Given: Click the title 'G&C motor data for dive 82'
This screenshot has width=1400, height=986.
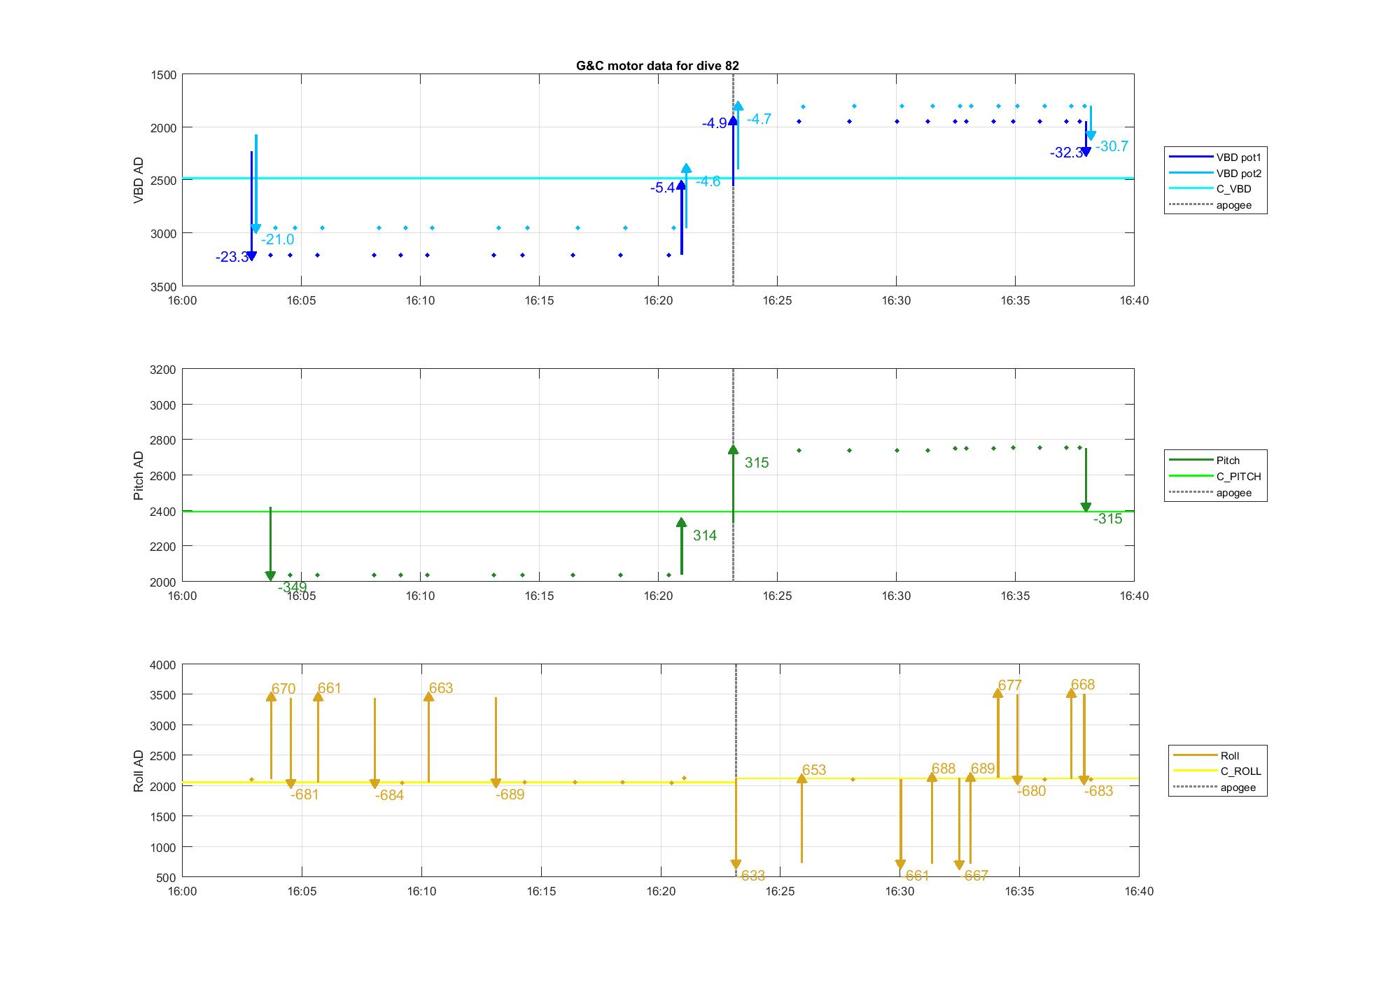Looking at the screenshot, I should (x=657, y=65).
